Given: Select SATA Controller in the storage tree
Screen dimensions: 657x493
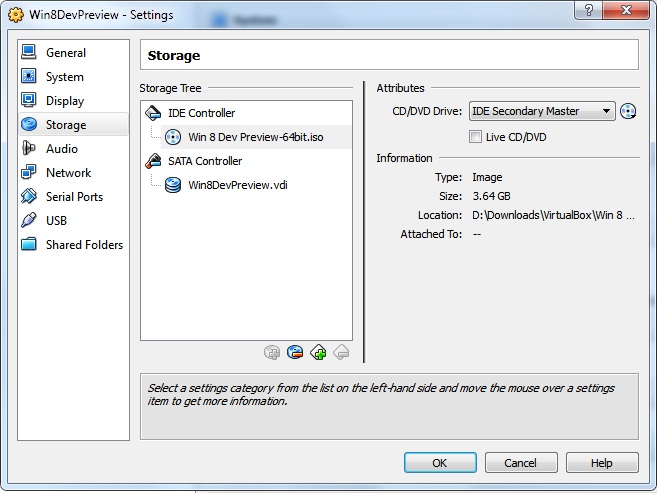Looking at the screenshot, I should point(204,161).
